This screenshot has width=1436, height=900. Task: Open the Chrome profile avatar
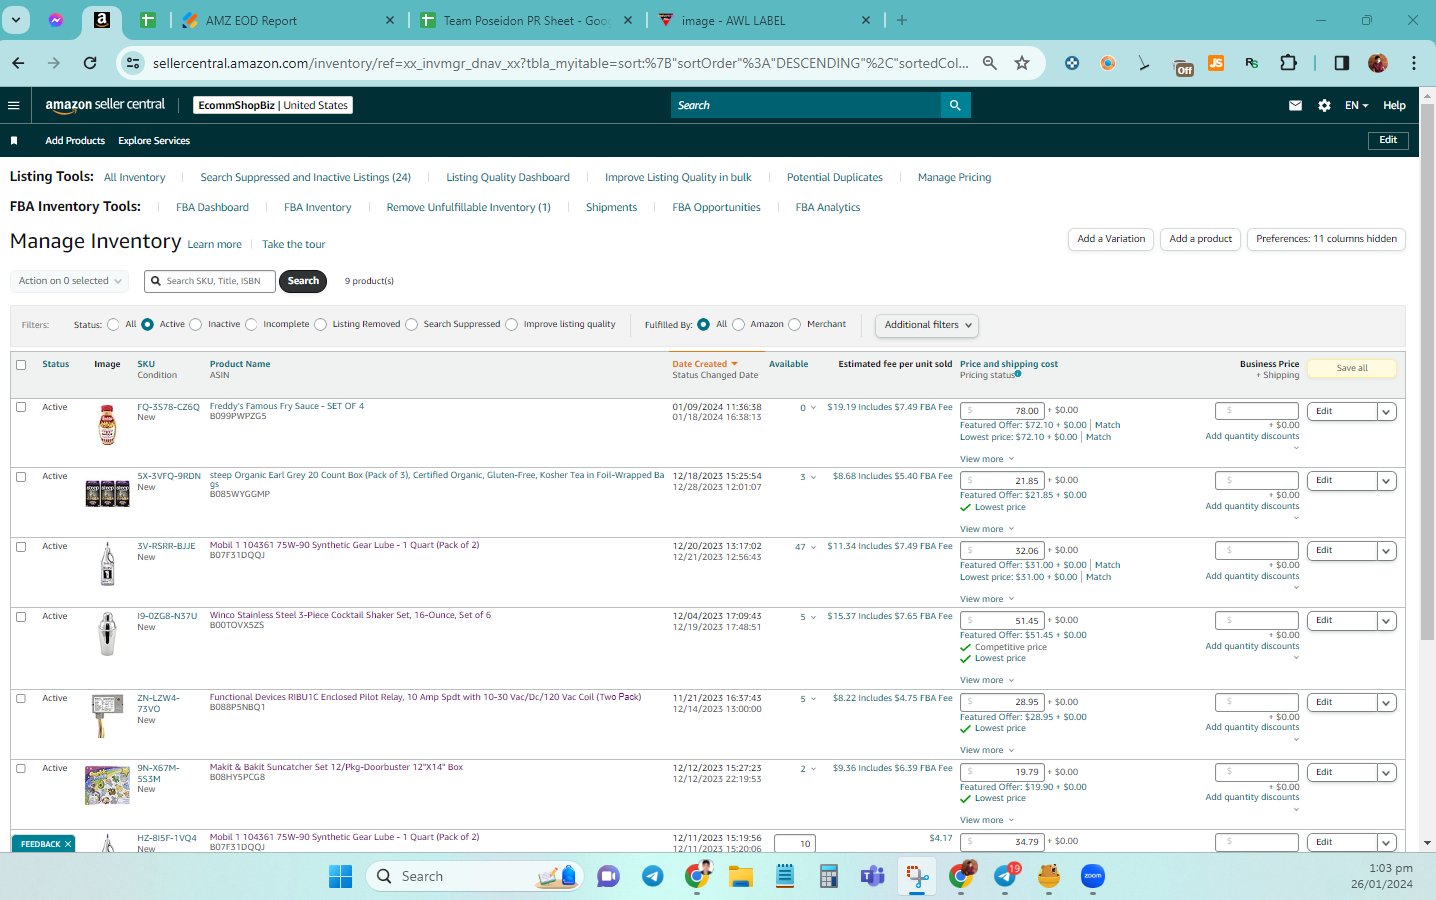pyautogui.click(x=1378, y=63)
